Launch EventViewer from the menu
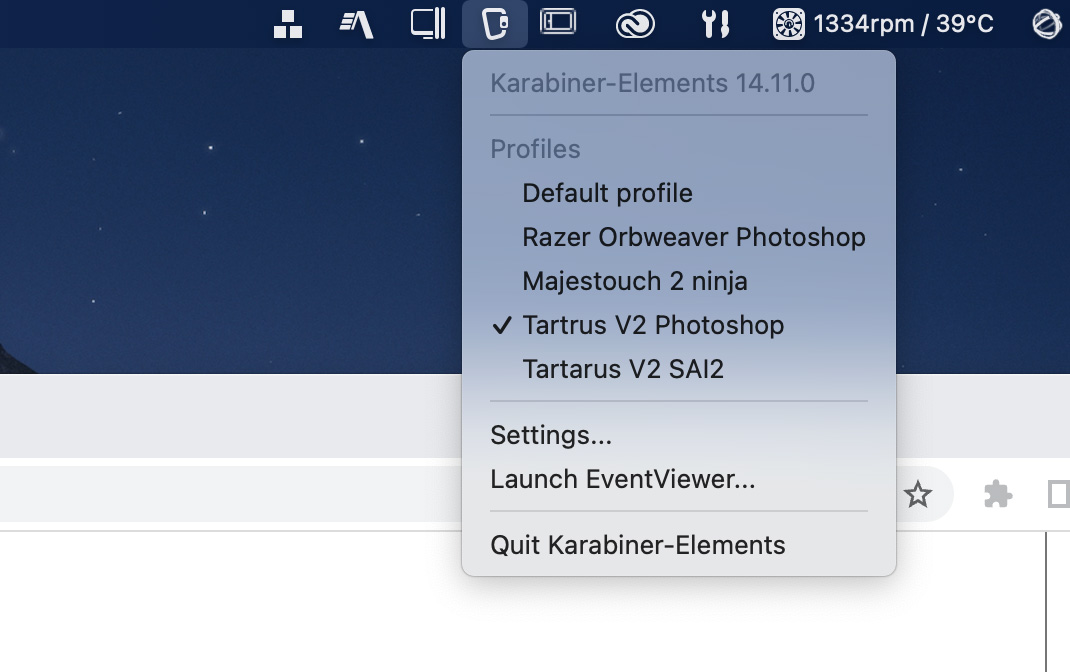The width and height of the screenshot is (1070, 672). pos(678,479)
